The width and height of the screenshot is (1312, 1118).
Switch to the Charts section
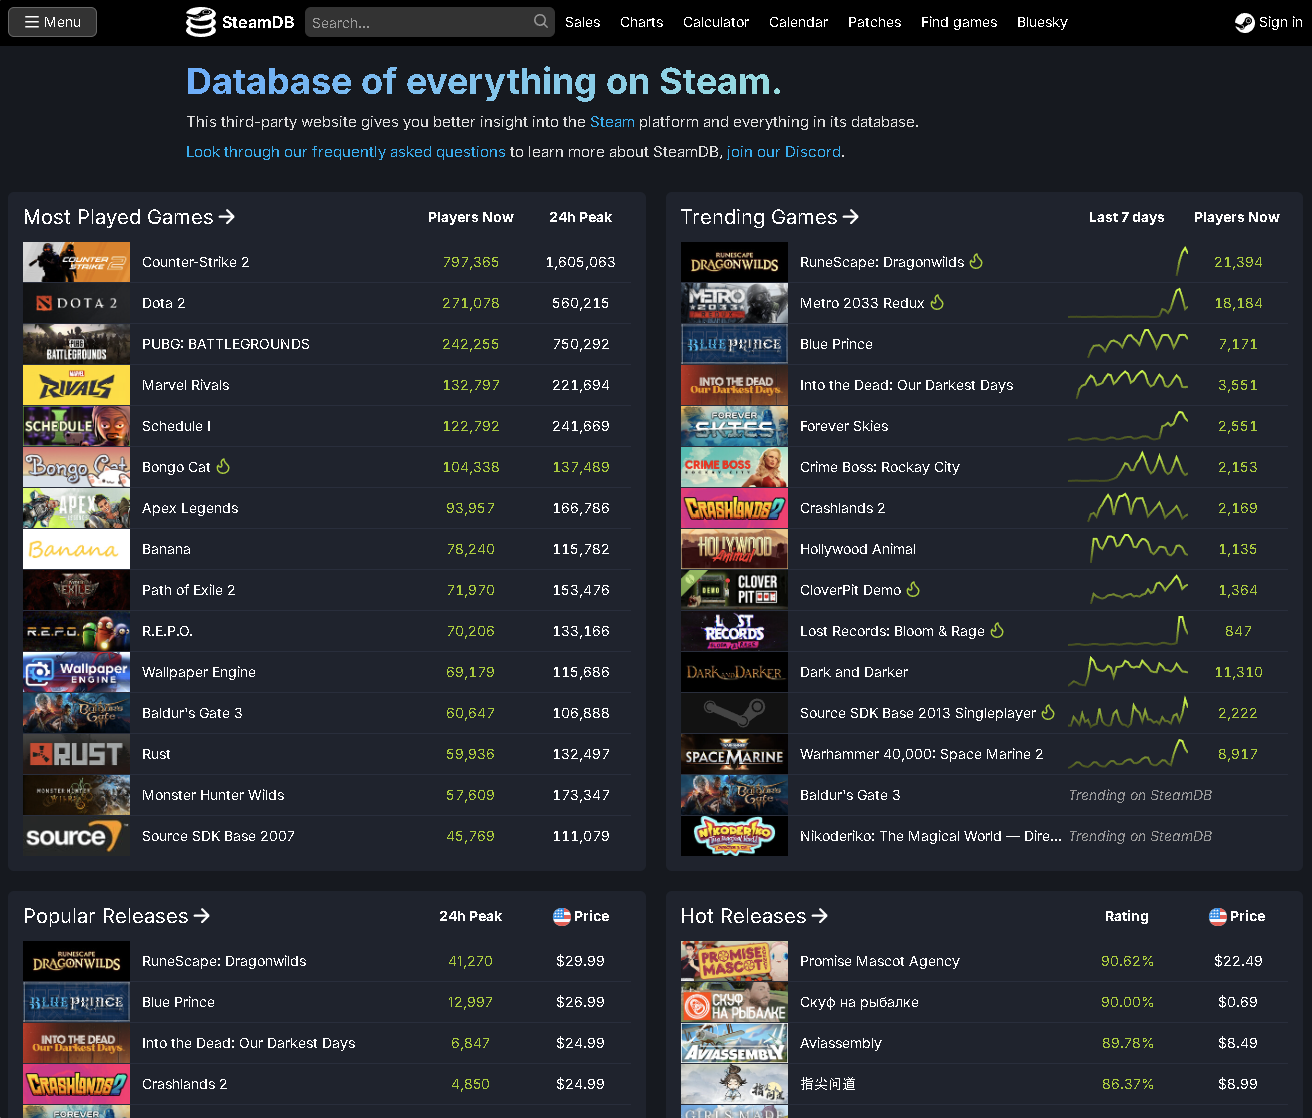point(641,22)
